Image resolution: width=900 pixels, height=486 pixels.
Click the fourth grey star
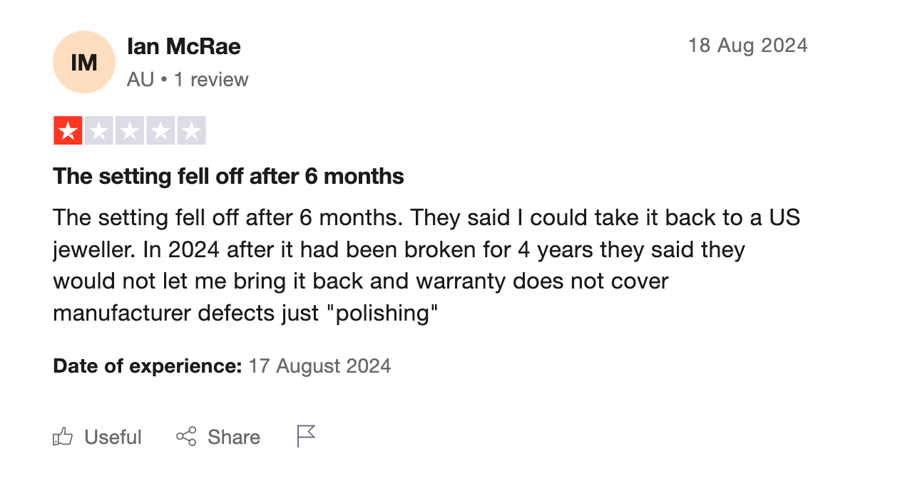161,131
